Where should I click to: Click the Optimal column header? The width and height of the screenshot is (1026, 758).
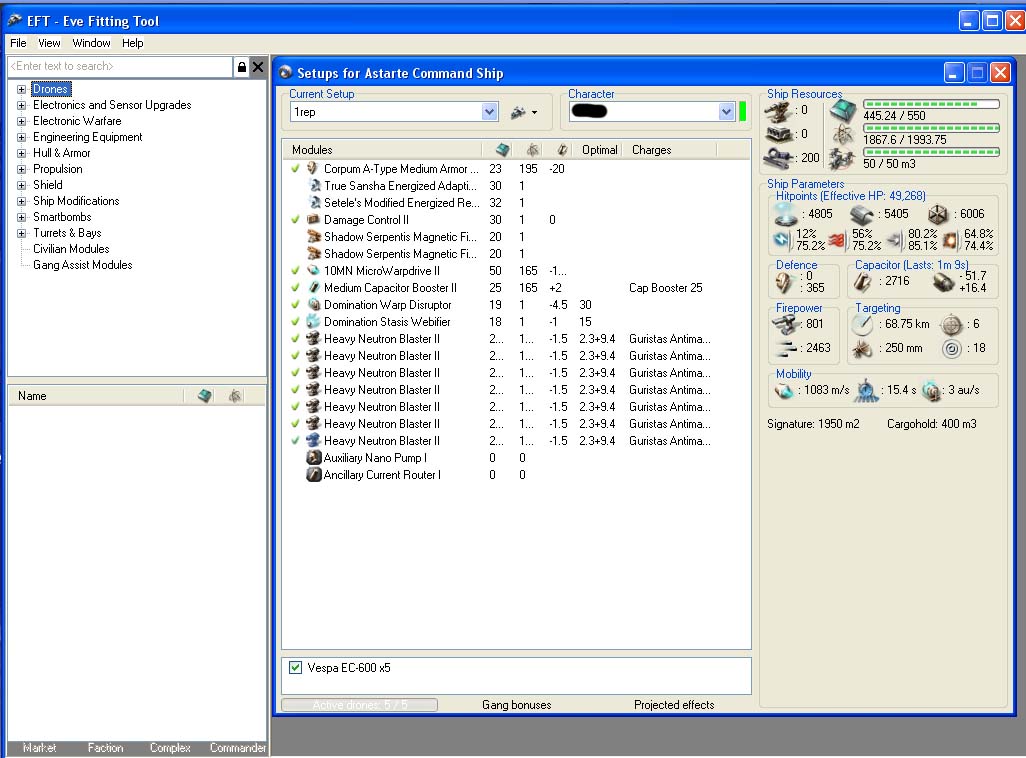(599, 150)
